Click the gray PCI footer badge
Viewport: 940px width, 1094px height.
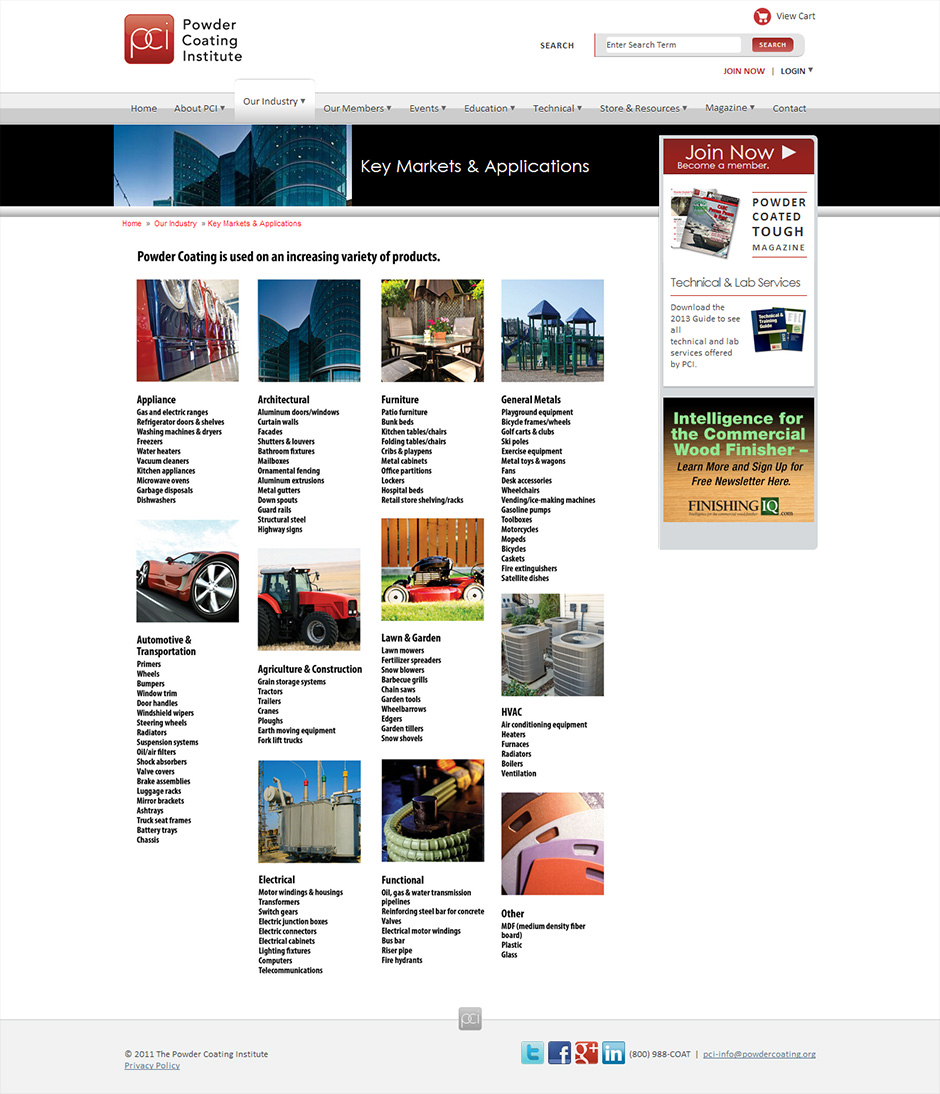point(470,1018)
